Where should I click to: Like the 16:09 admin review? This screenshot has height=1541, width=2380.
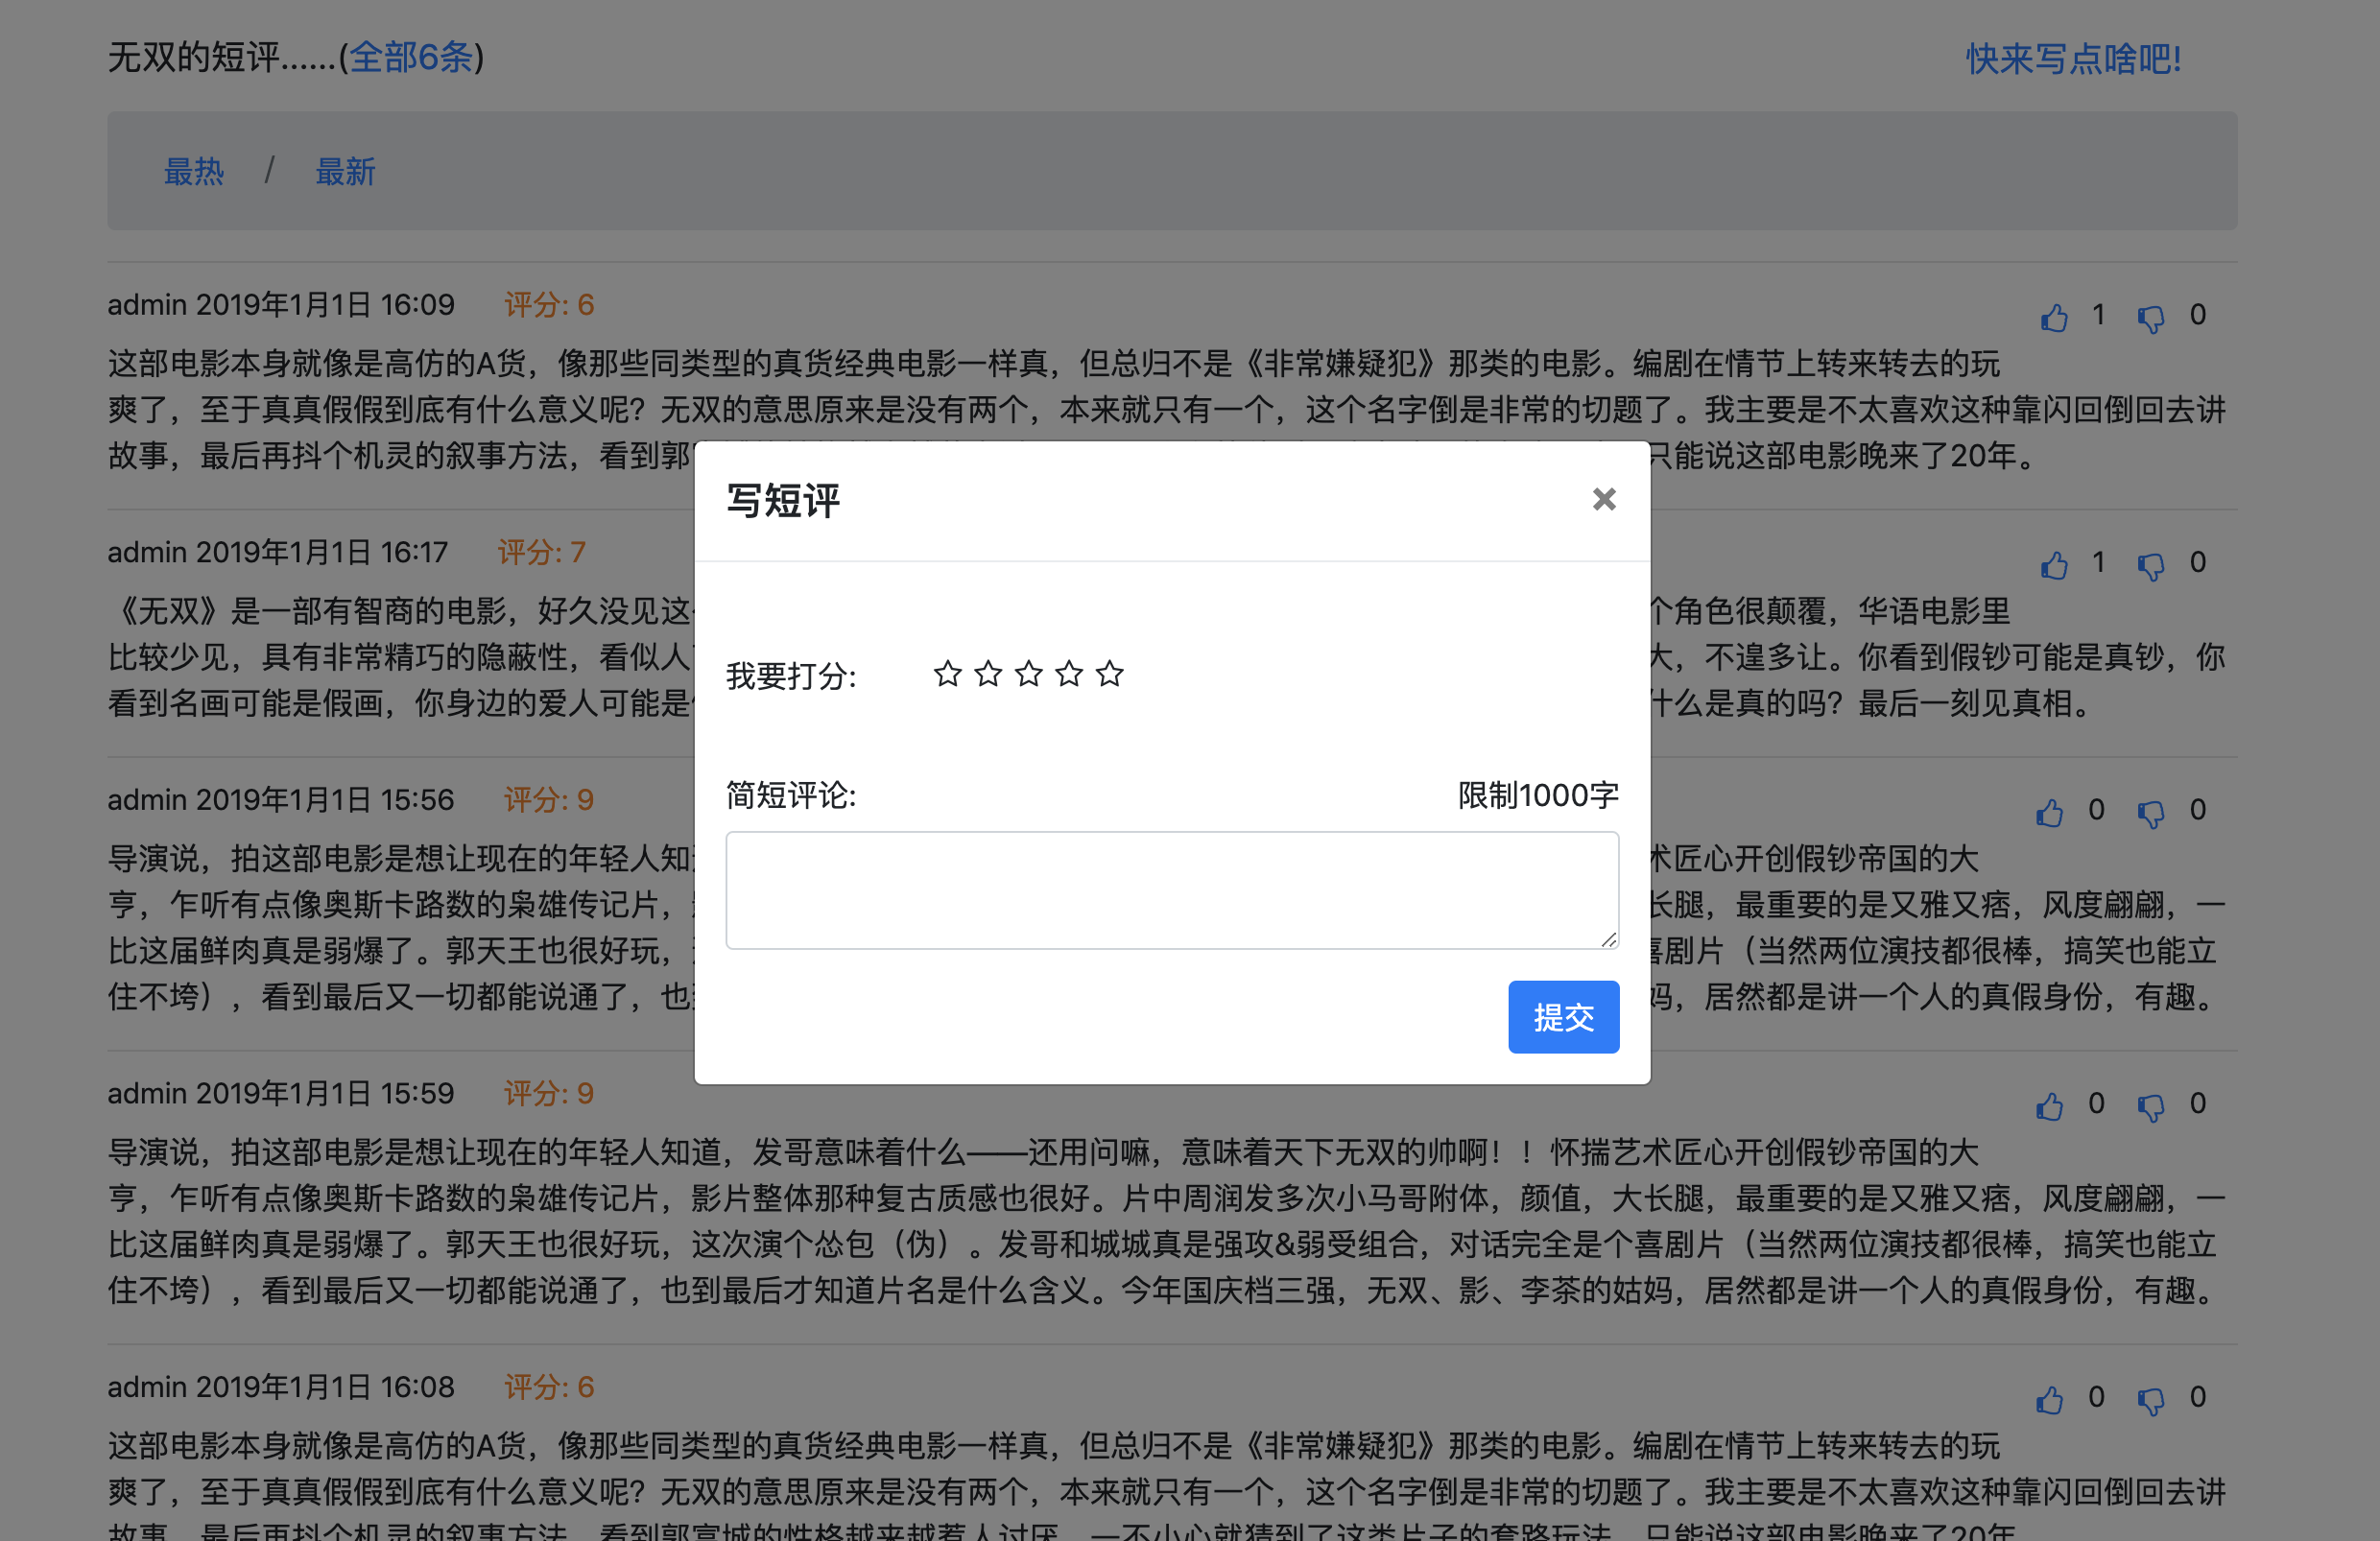(2054, 318)
